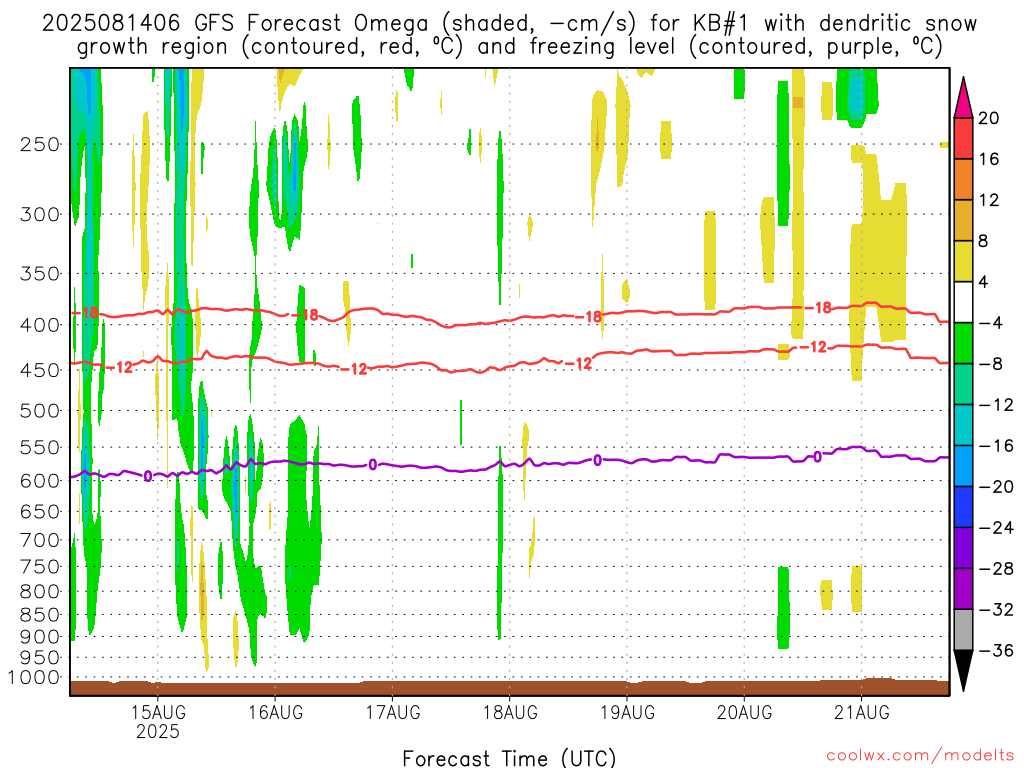Click the 950 pressure level label

pyautogui.click(x=40, y=658)
